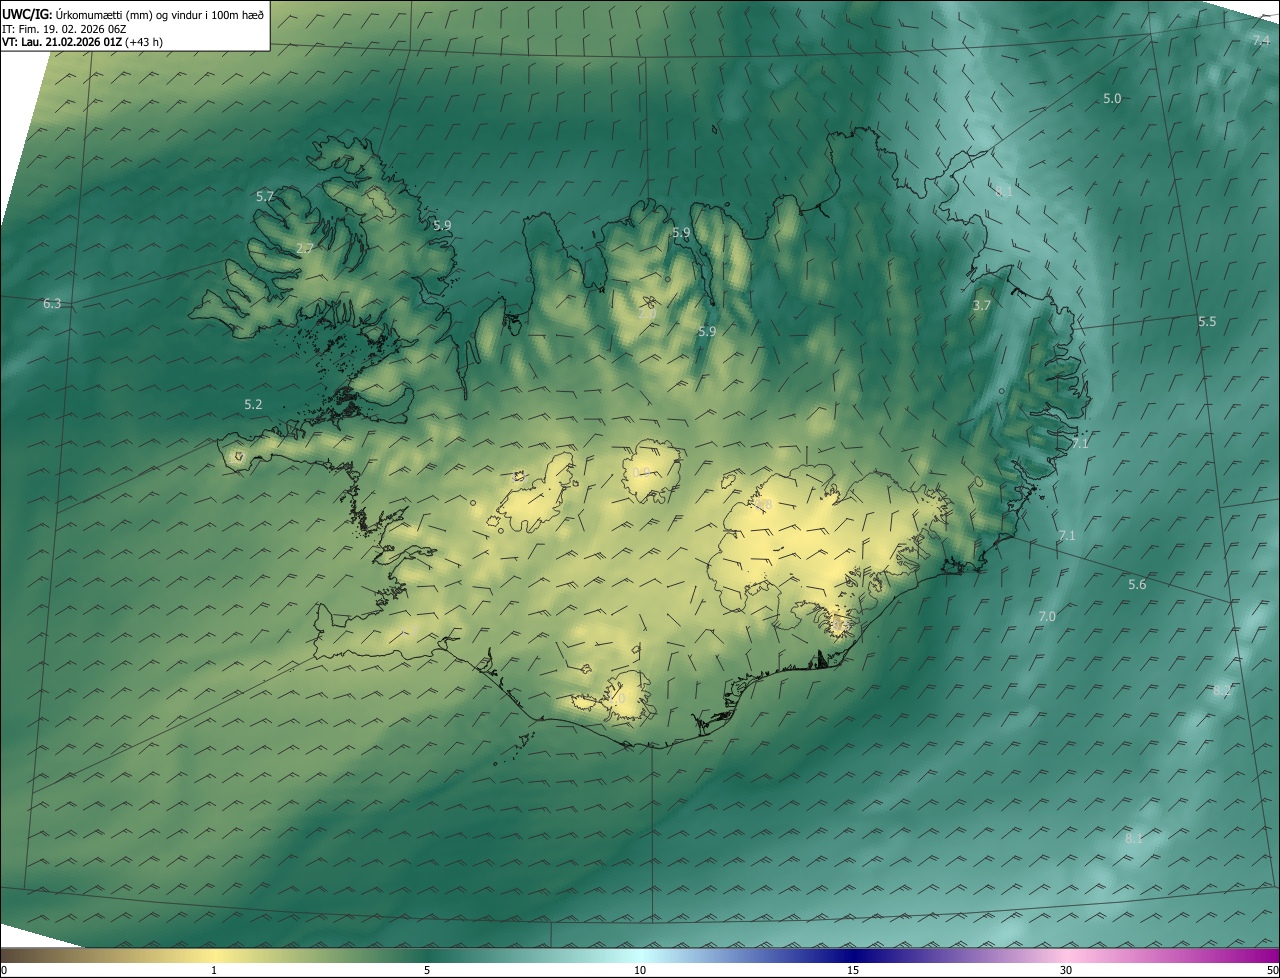
Task: Click the '0.8' value on the large glacier
Action: (x=762, y=506)
